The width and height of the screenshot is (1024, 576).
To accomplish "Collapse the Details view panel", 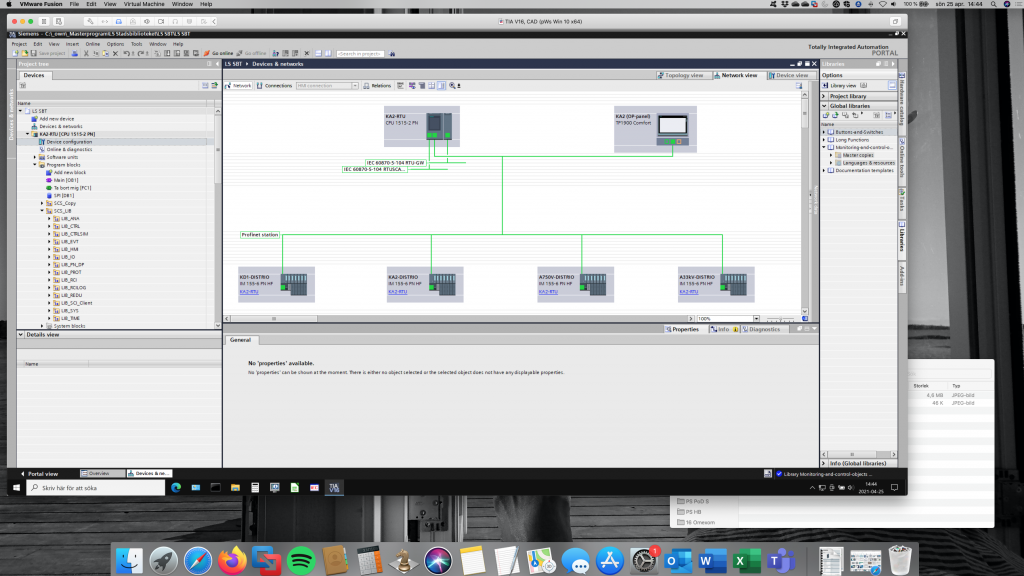I will click(x=21, y=334).
